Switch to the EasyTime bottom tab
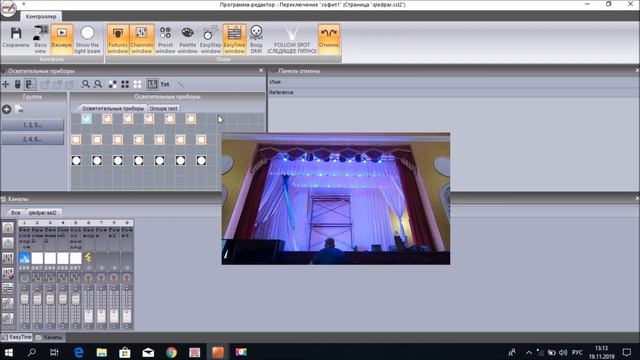Image resolution: width=640 pixels, height=360 pixels. [x=17, y=337]
